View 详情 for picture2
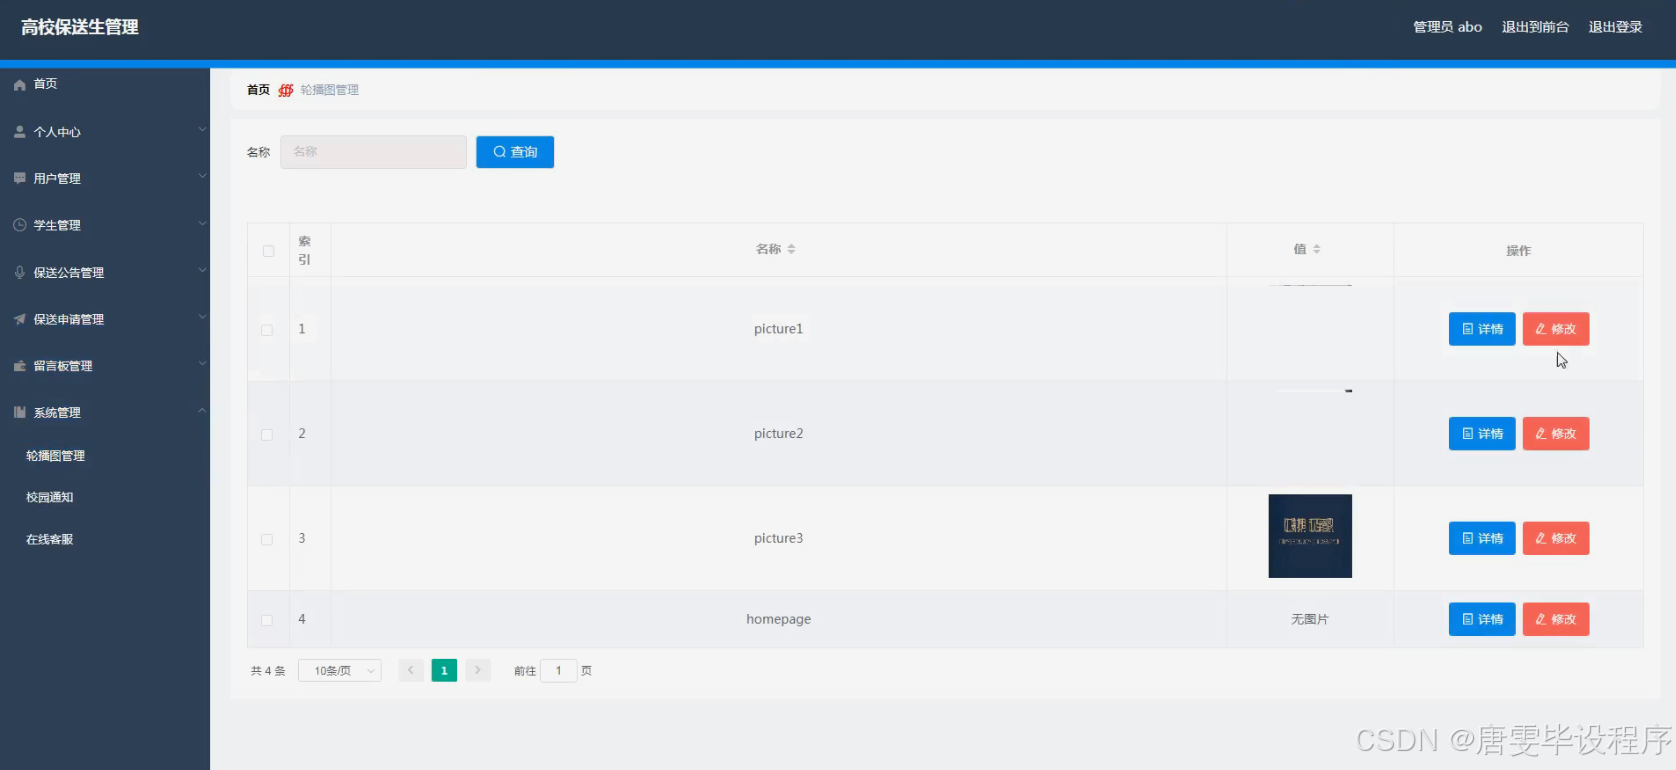The height and width of the screenshot is (770, 1676). pos(1482,434)
